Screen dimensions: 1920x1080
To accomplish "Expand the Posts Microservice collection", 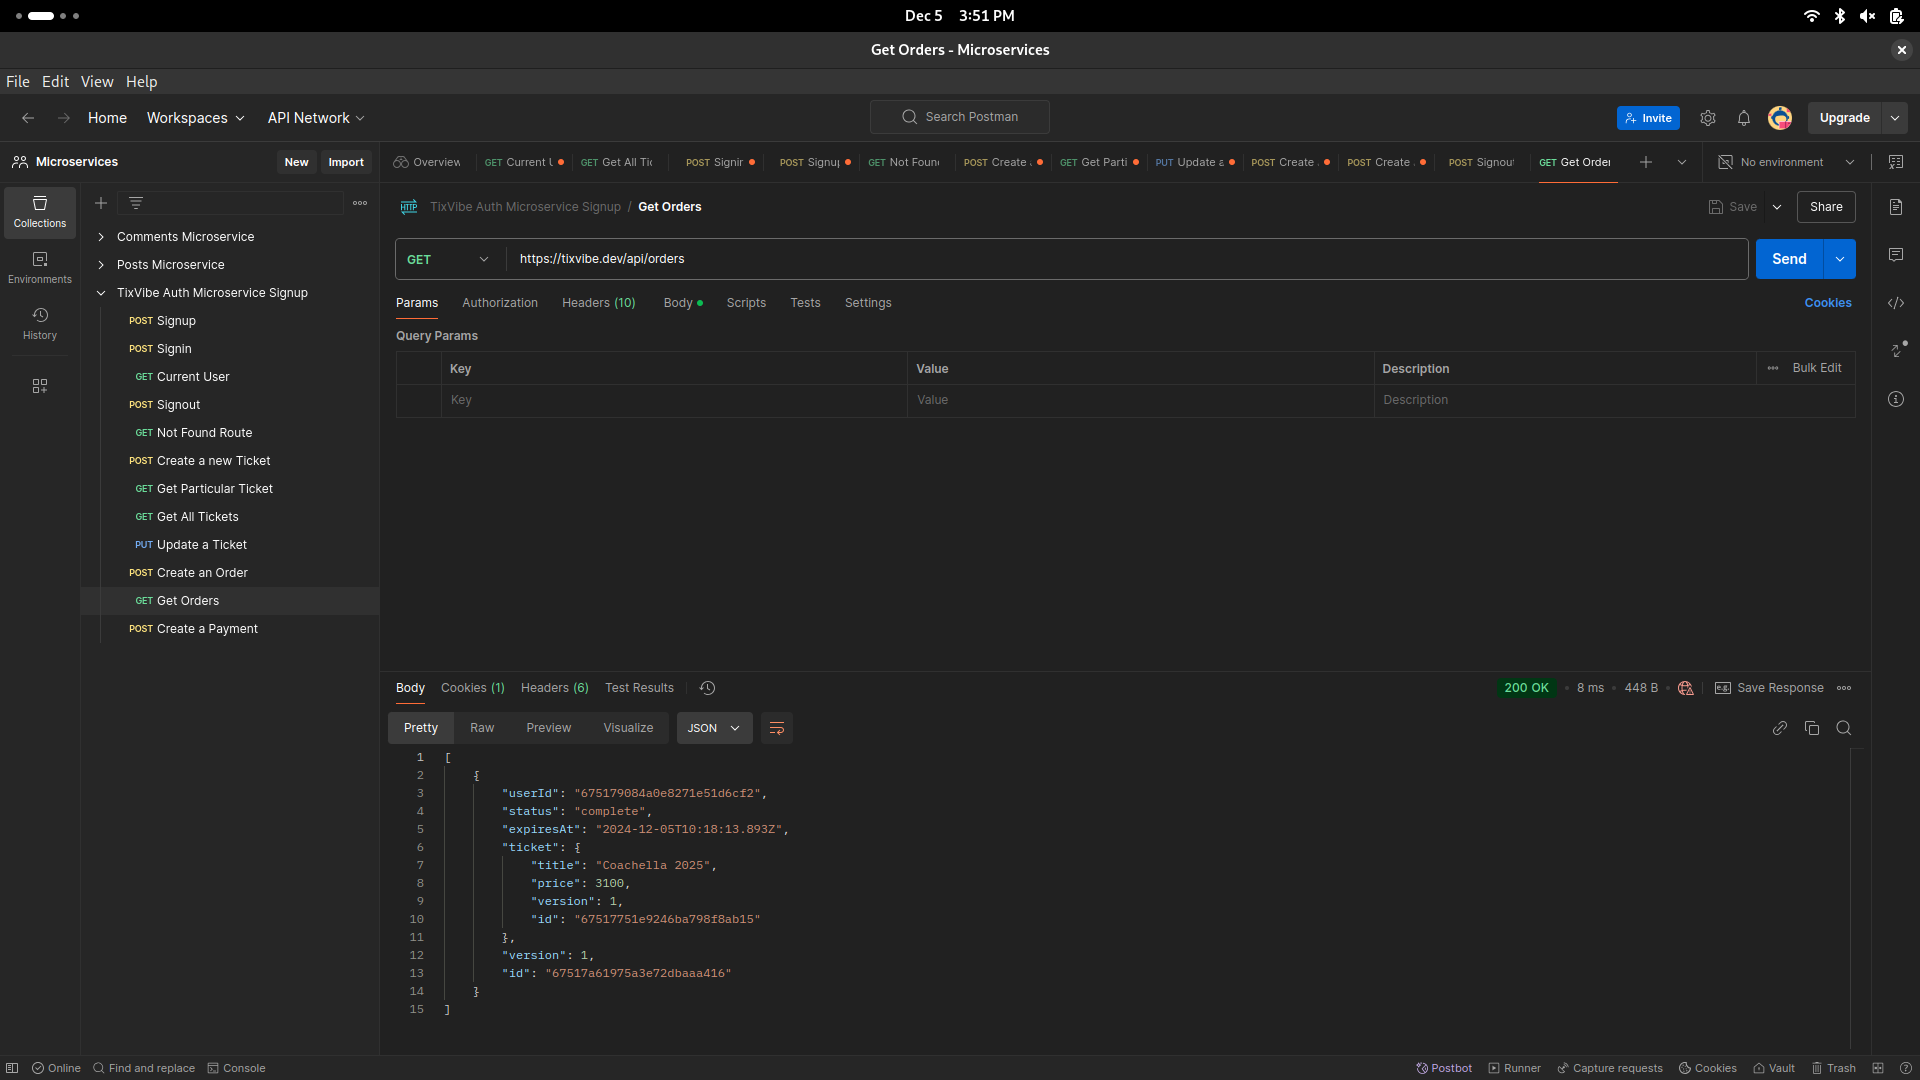I will click(101, 265).
